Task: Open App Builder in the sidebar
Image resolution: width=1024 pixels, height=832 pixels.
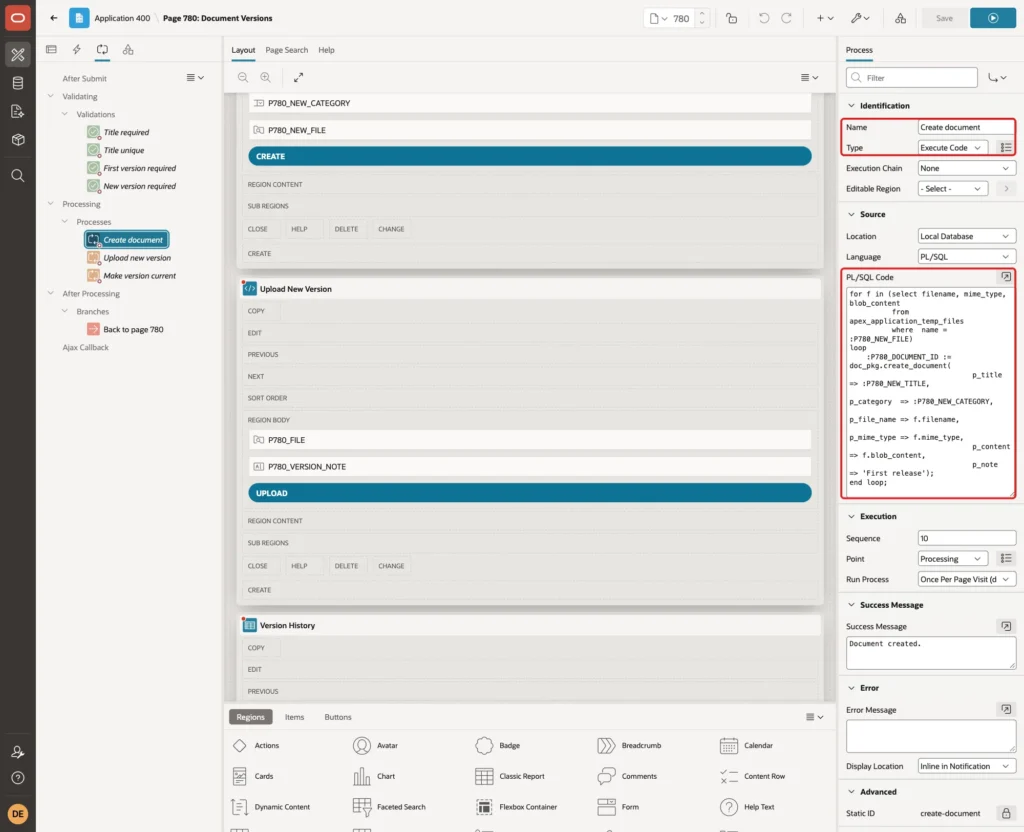Action: click(x=18, y=55)
